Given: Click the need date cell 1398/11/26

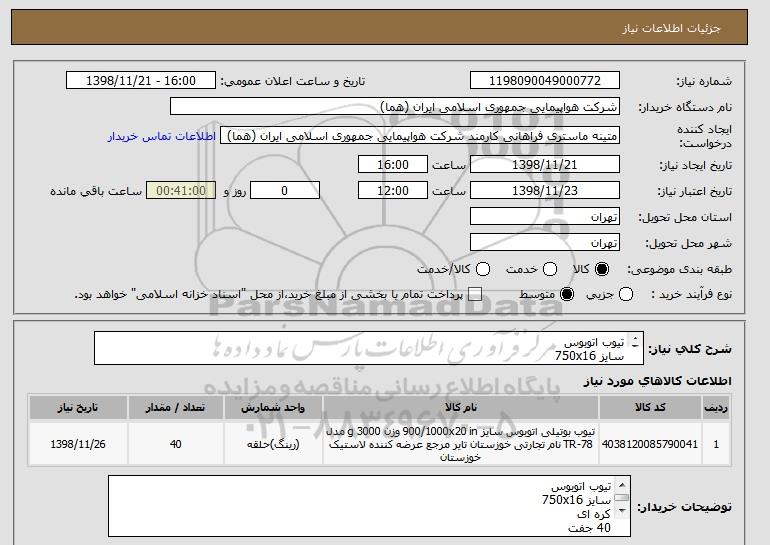Looking at the screenshot, I should pos(78,444).
